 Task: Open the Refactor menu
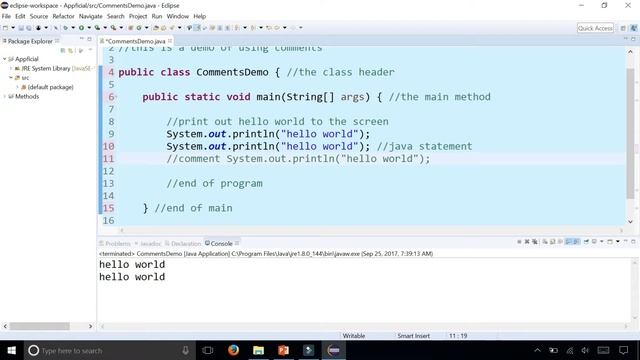(x=63, y=16)
